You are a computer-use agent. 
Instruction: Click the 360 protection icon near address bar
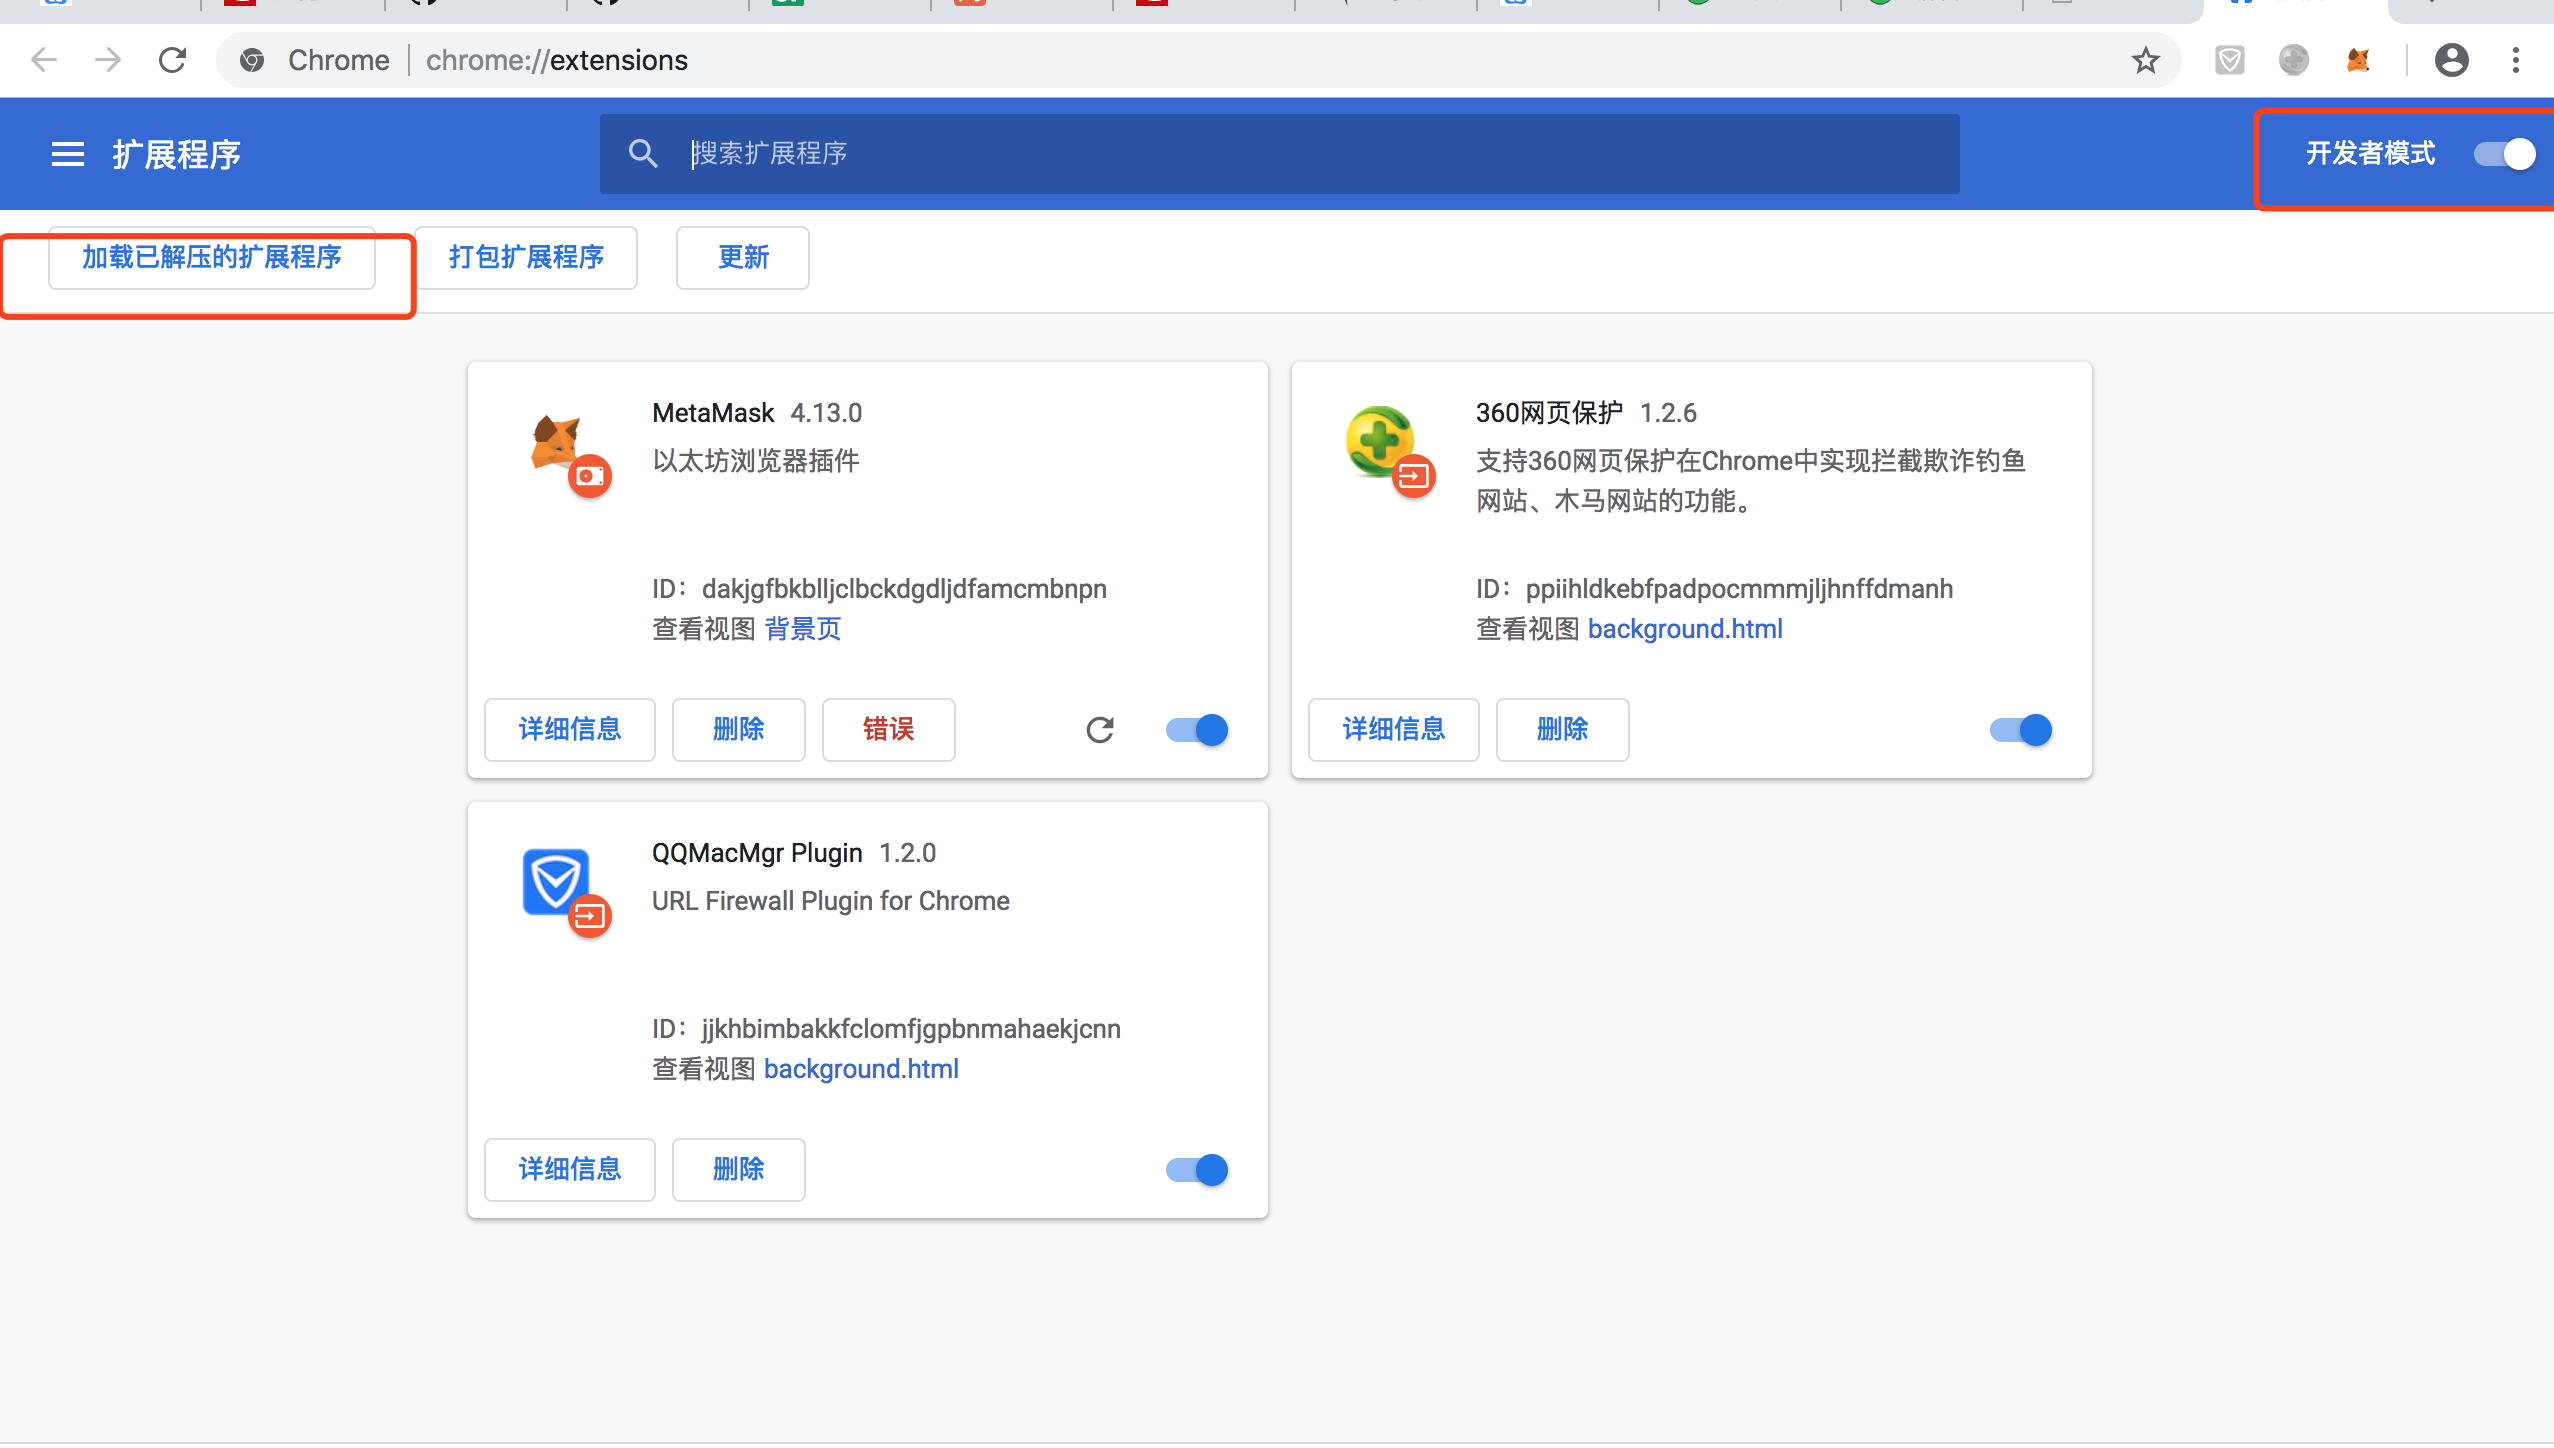click(2294, 60)
